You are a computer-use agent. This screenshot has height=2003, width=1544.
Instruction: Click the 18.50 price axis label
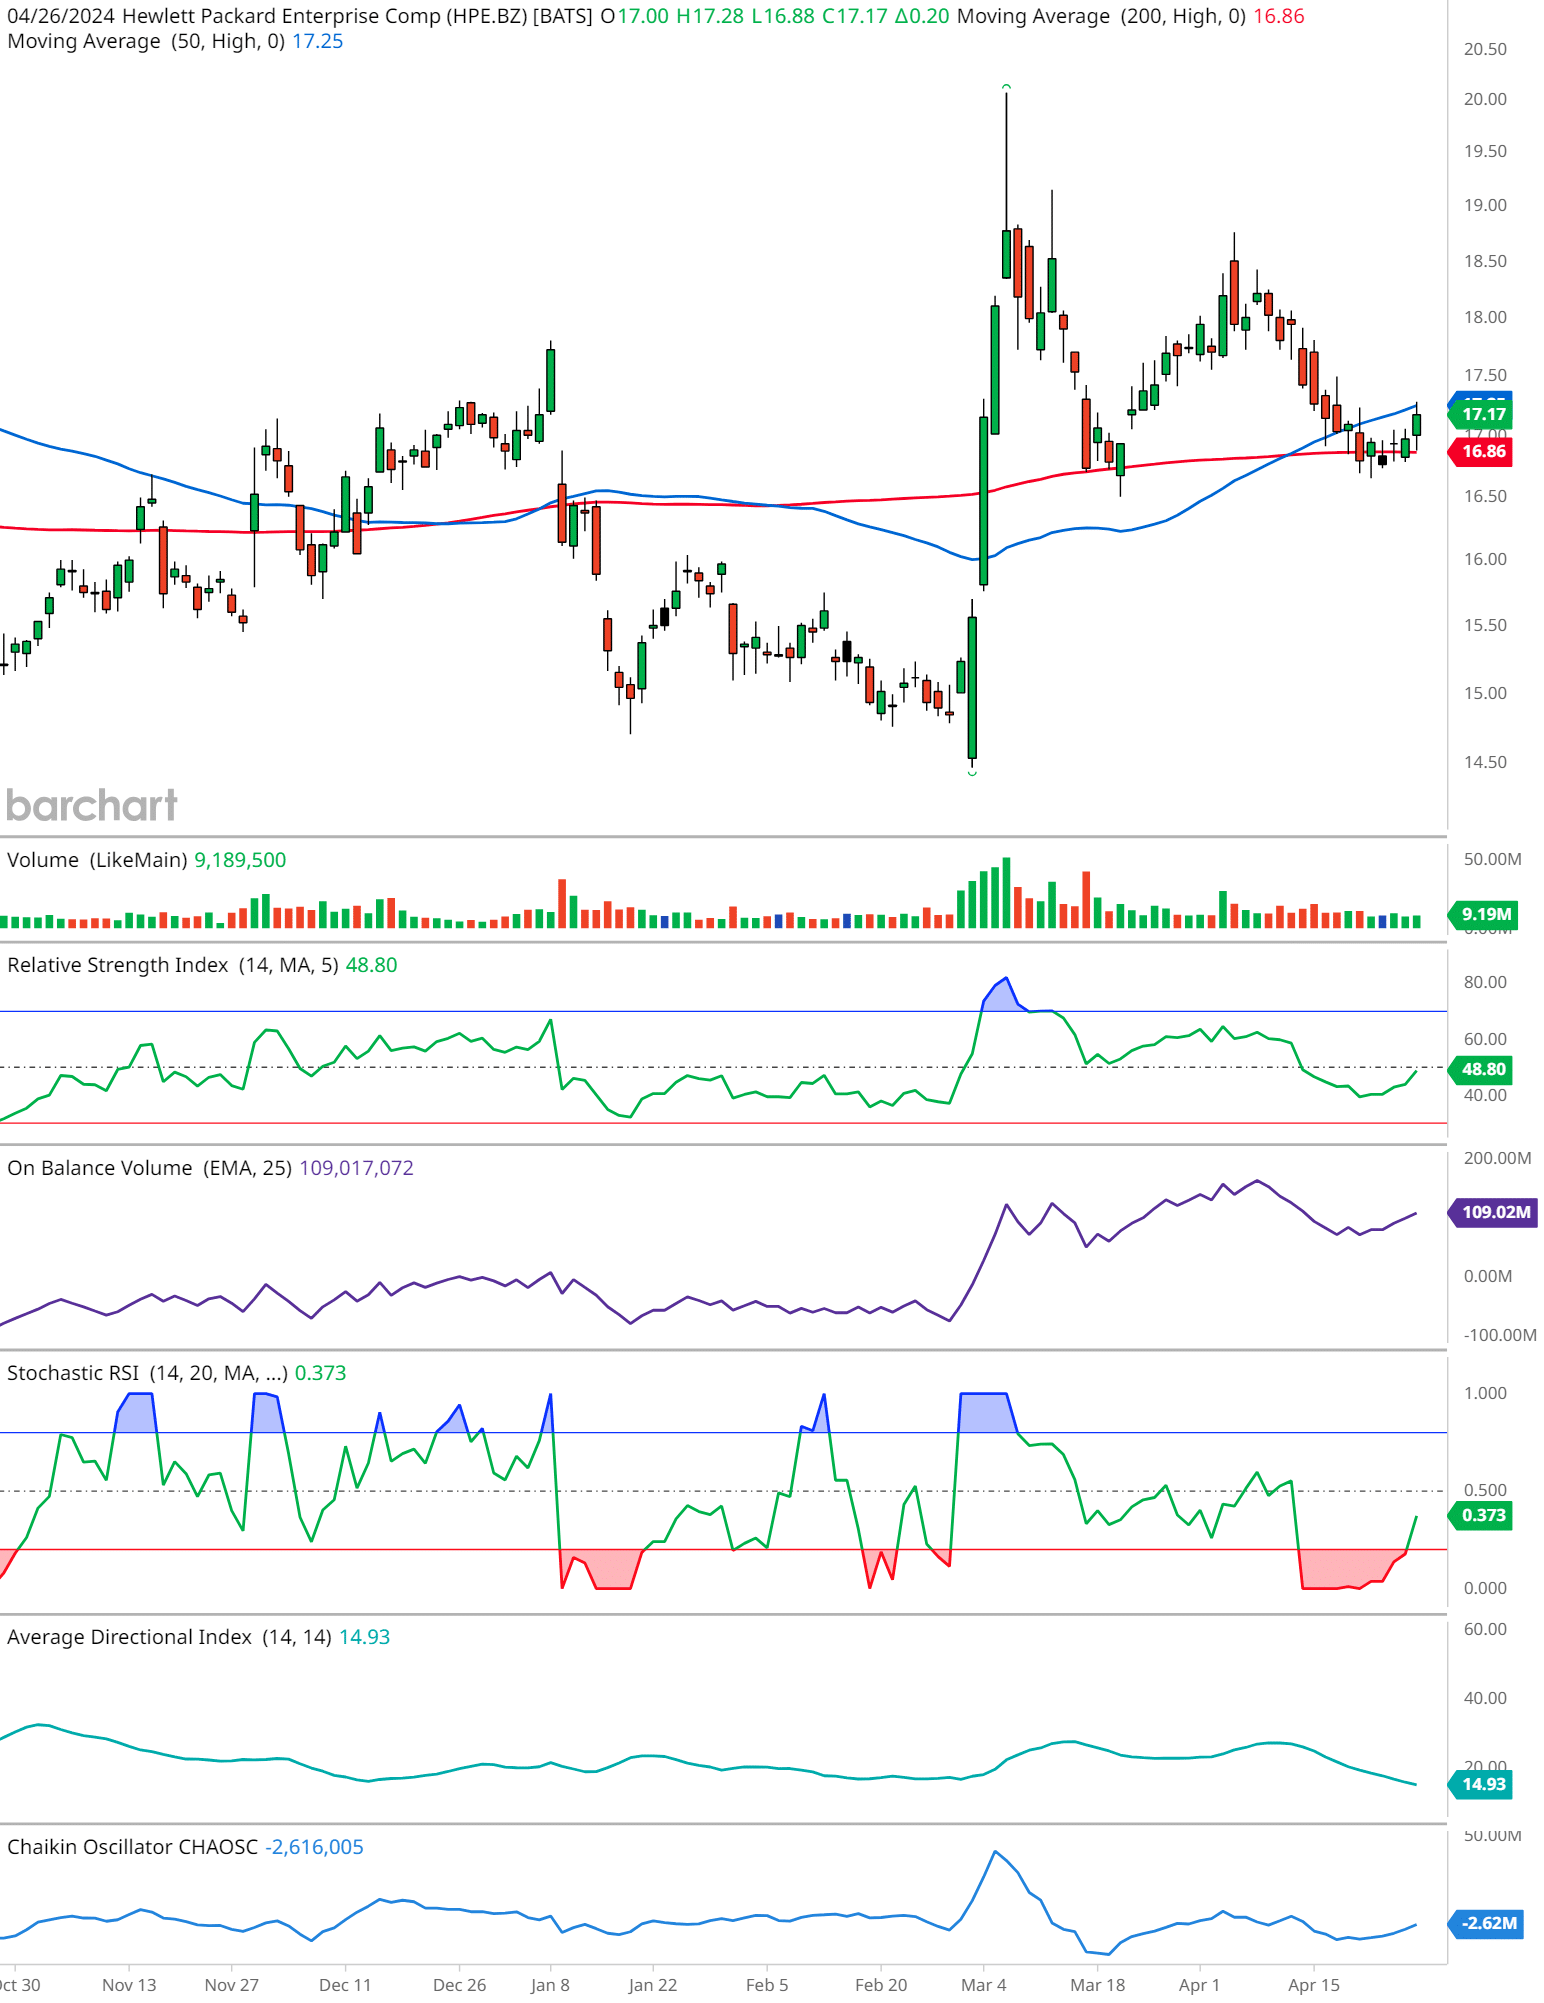(1485, 261)
